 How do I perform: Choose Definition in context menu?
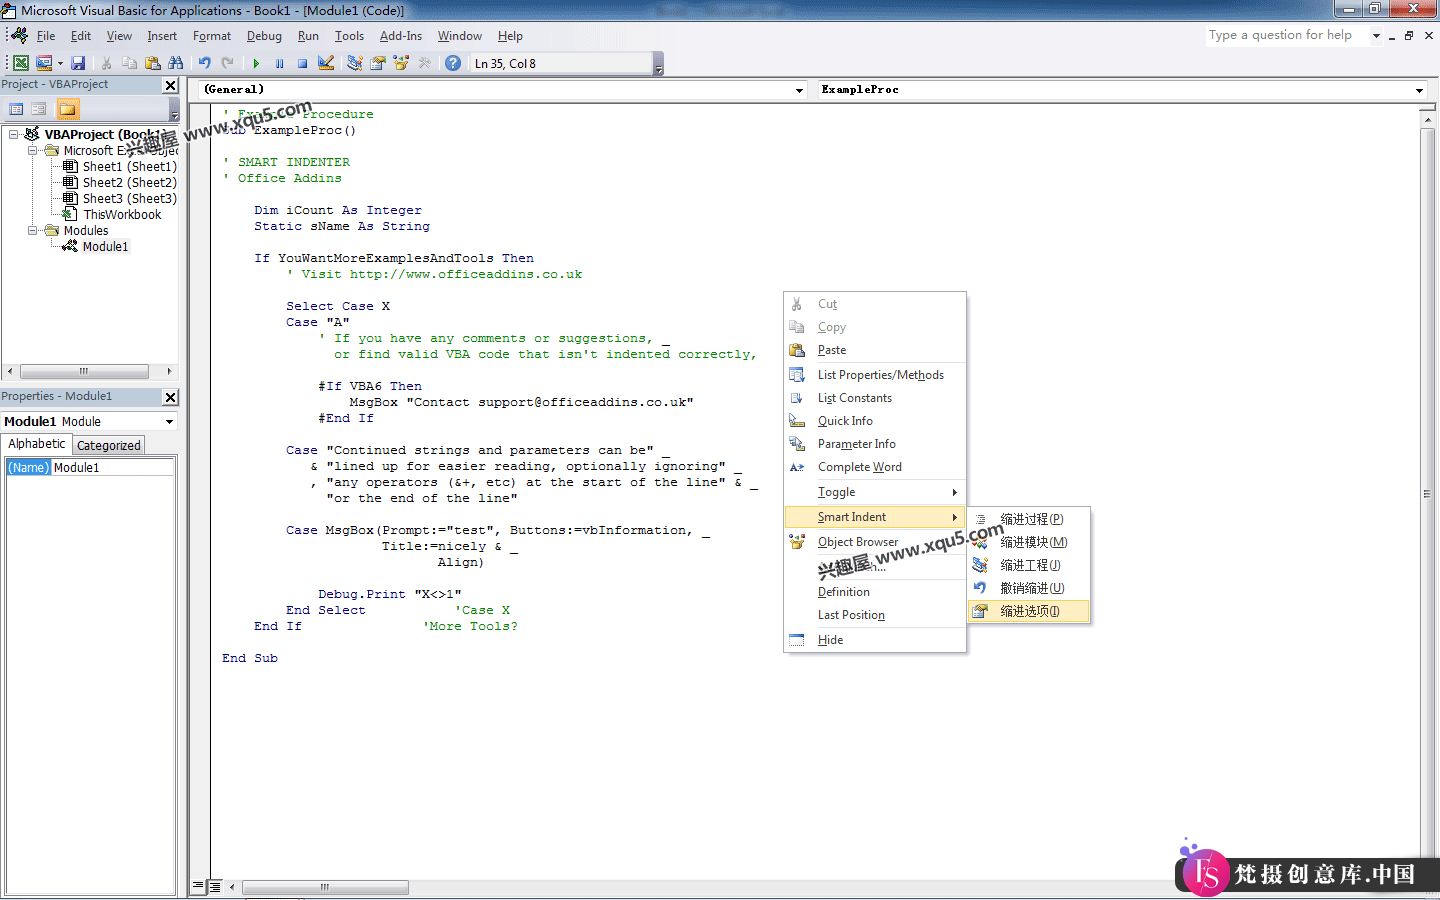[875, 592]
